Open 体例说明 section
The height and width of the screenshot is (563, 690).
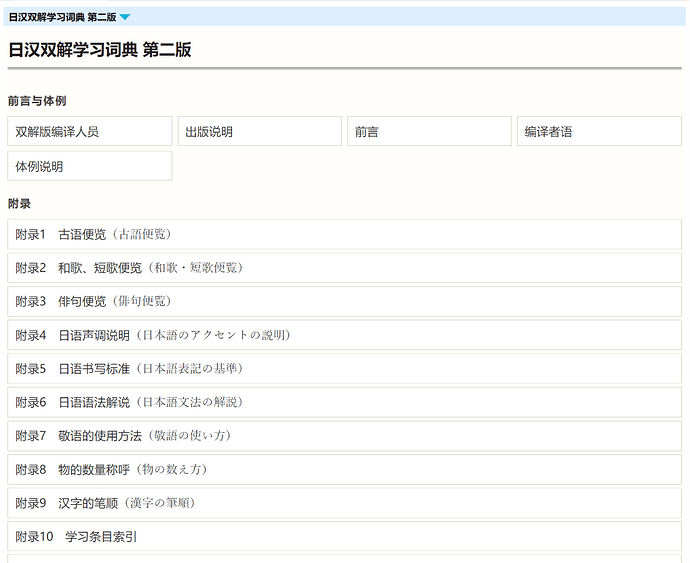click(90, 166)
